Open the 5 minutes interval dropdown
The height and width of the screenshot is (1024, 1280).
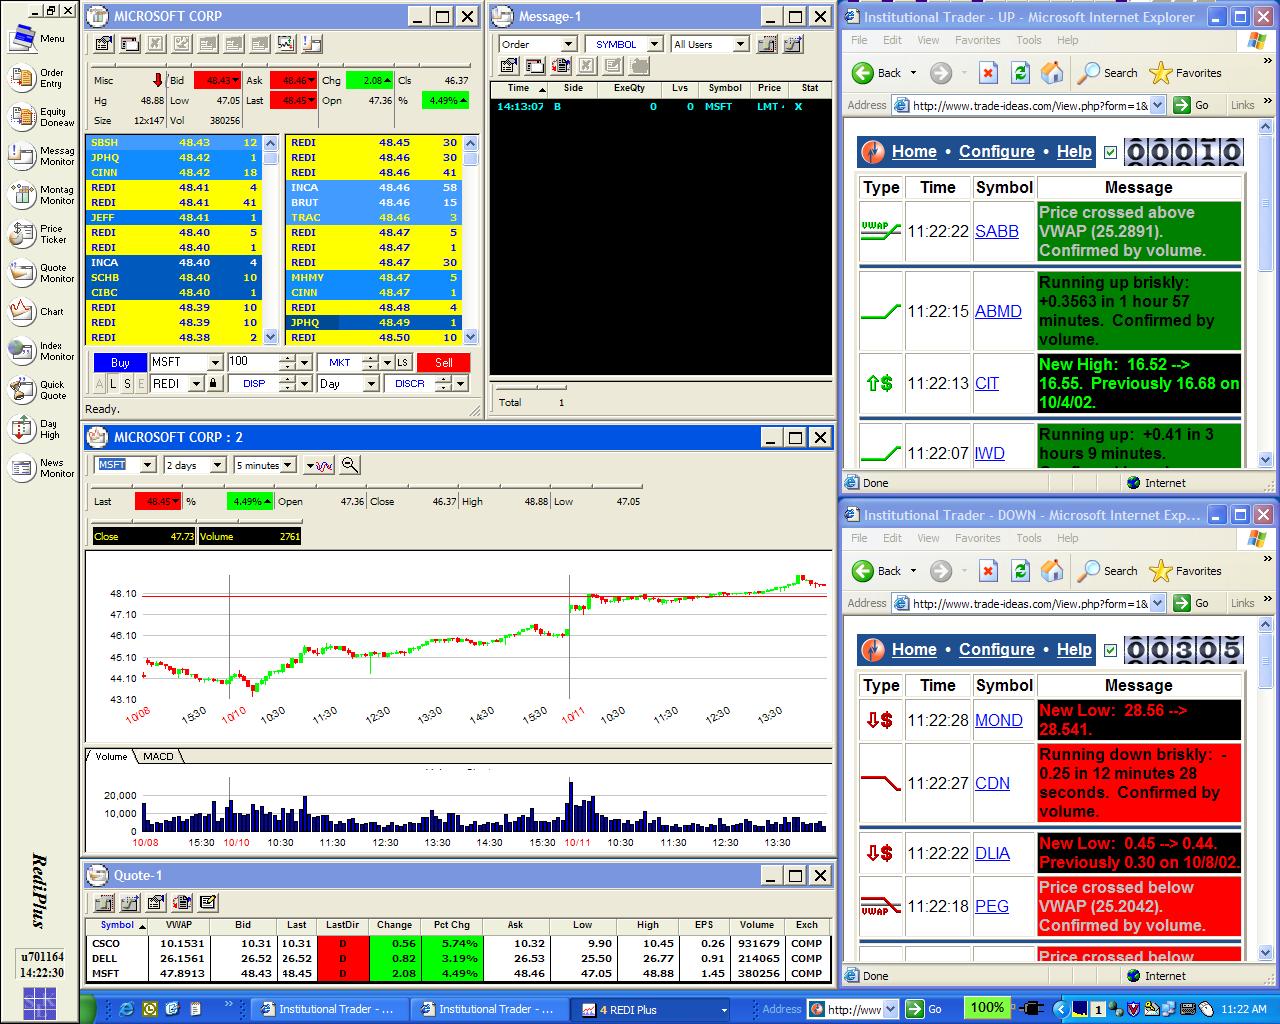click(x=289, y=465)
